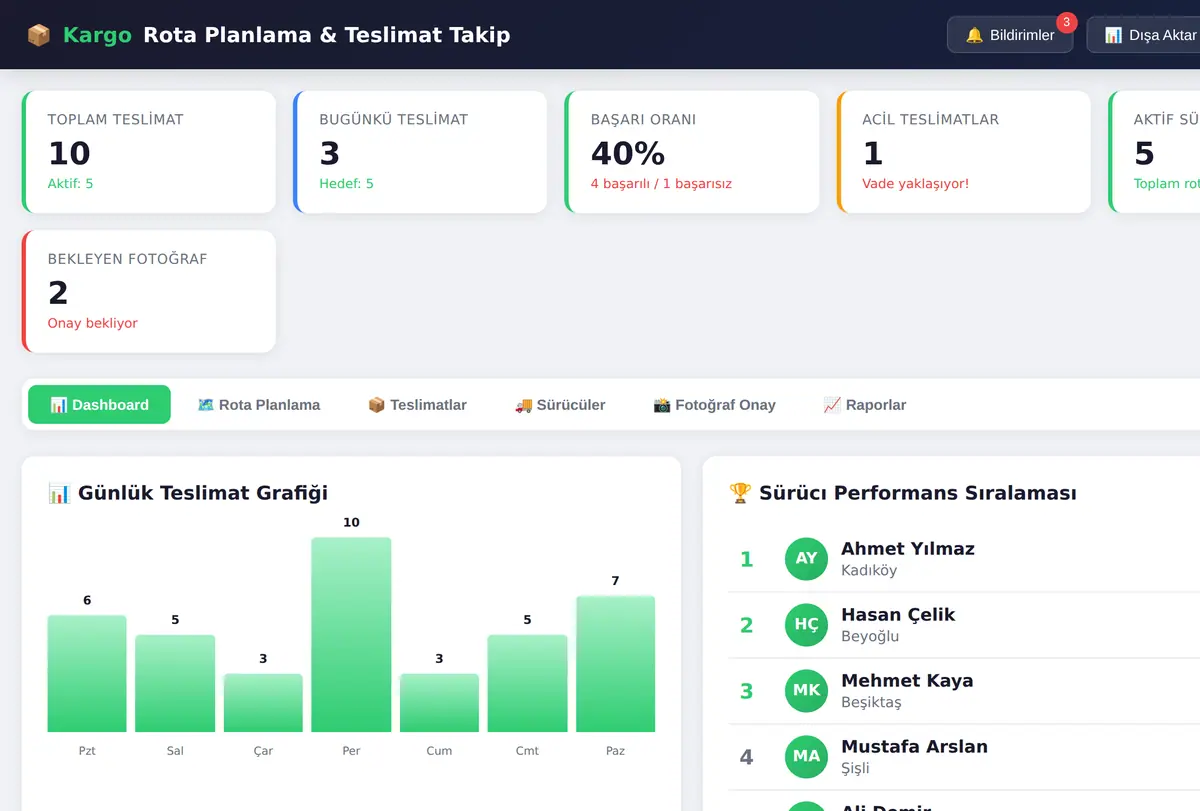
Task: Click the "4 başarılı / 1 başarısız" text
Action: coord(661,184)
